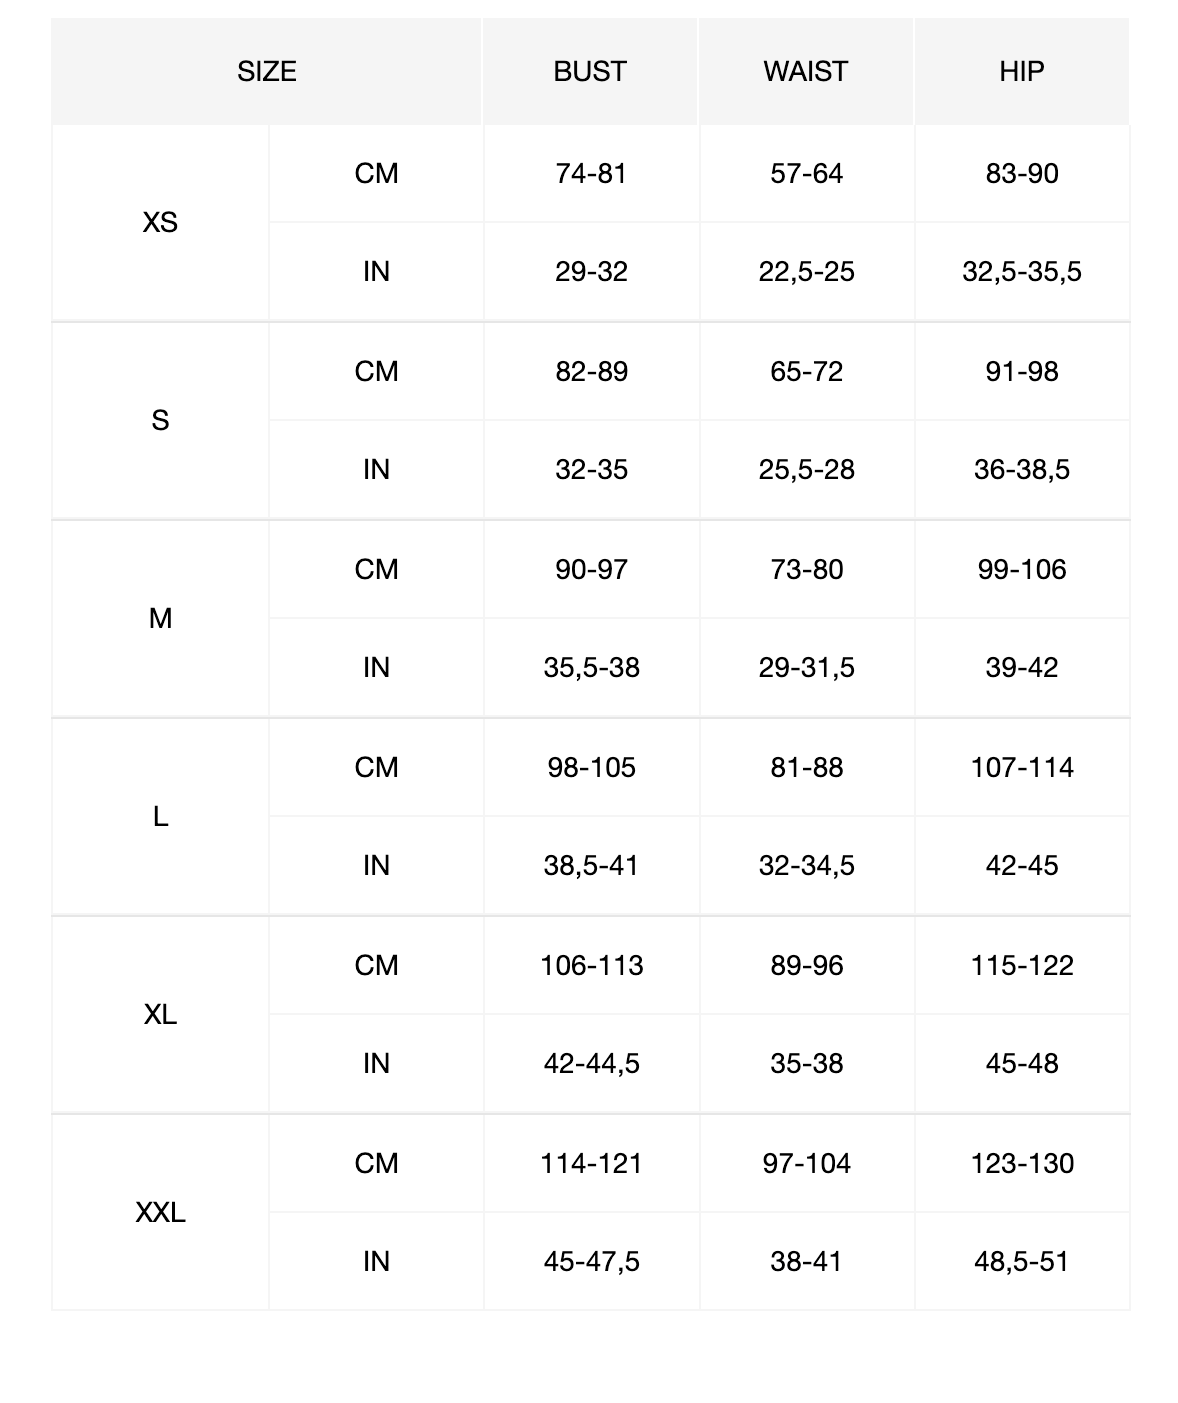Select the M size row label

pos(160,618)
